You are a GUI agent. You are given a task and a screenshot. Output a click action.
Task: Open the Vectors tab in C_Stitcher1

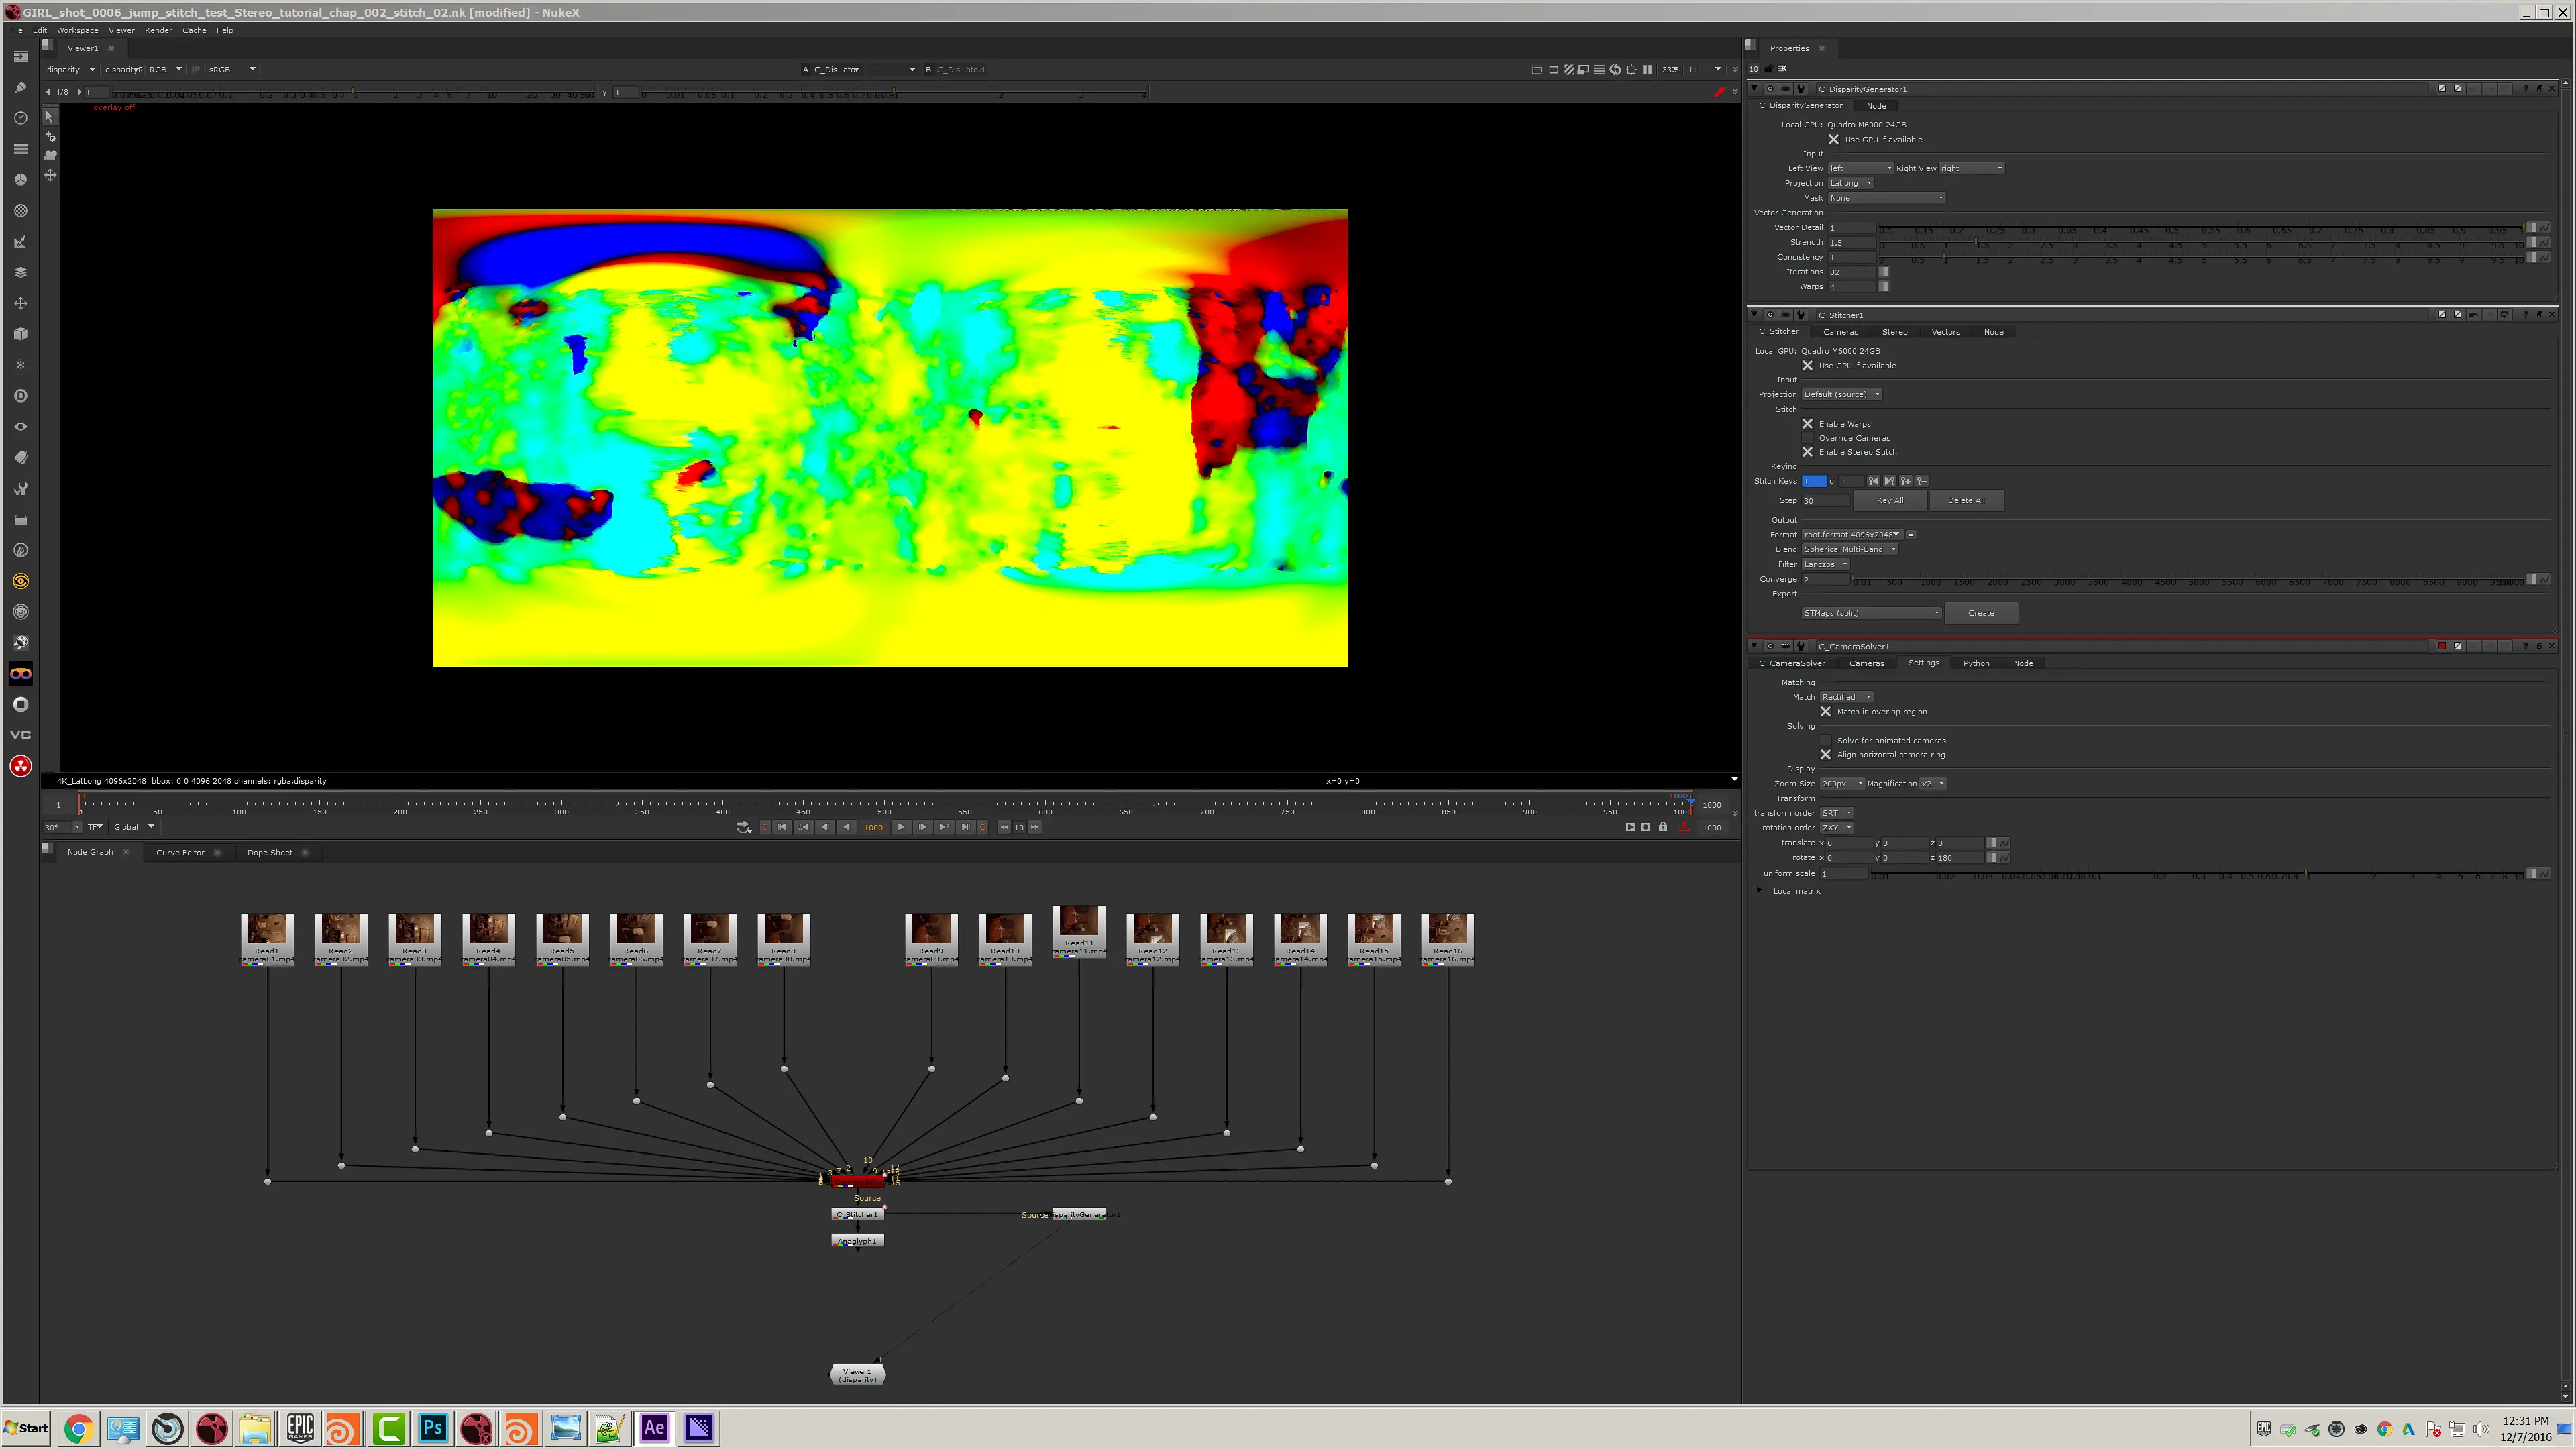(1945, 332)
